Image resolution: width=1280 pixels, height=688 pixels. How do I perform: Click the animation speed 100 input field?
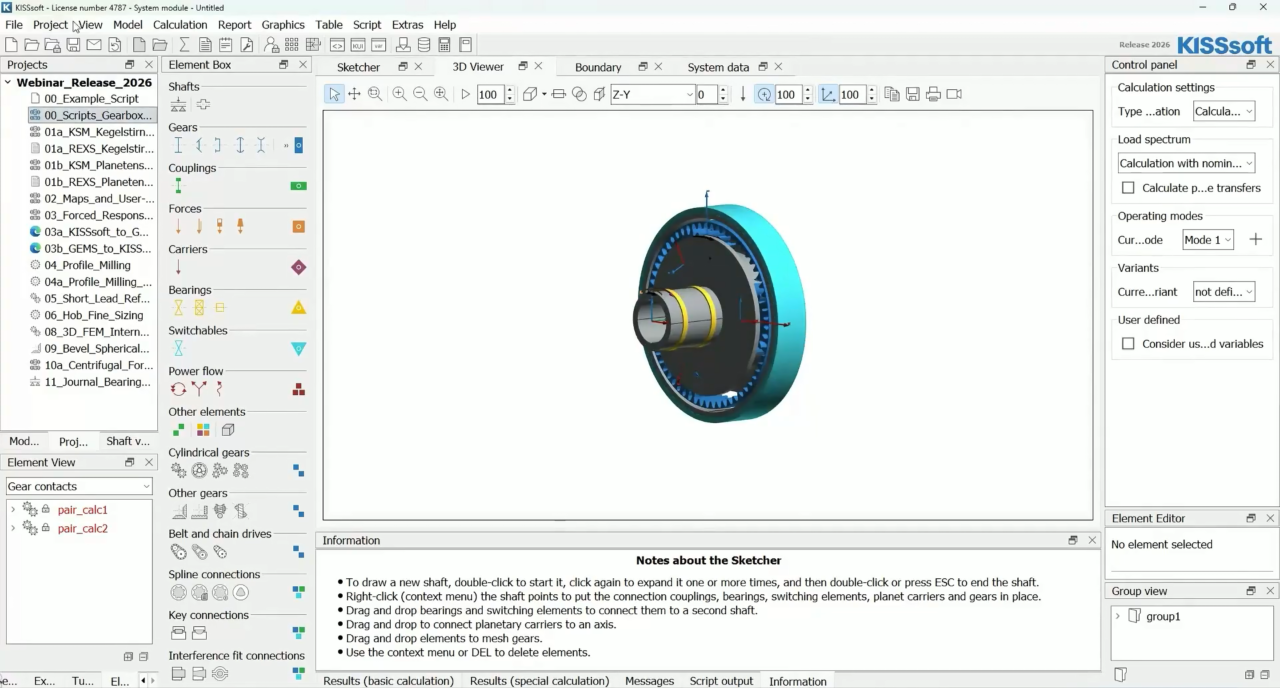[x=490, y=94]
